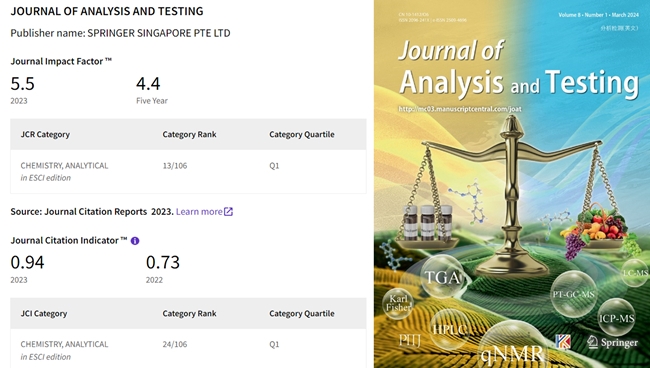The image size is (650, 368).
Task: Open the Learn more link
Action: coord(199,212)
